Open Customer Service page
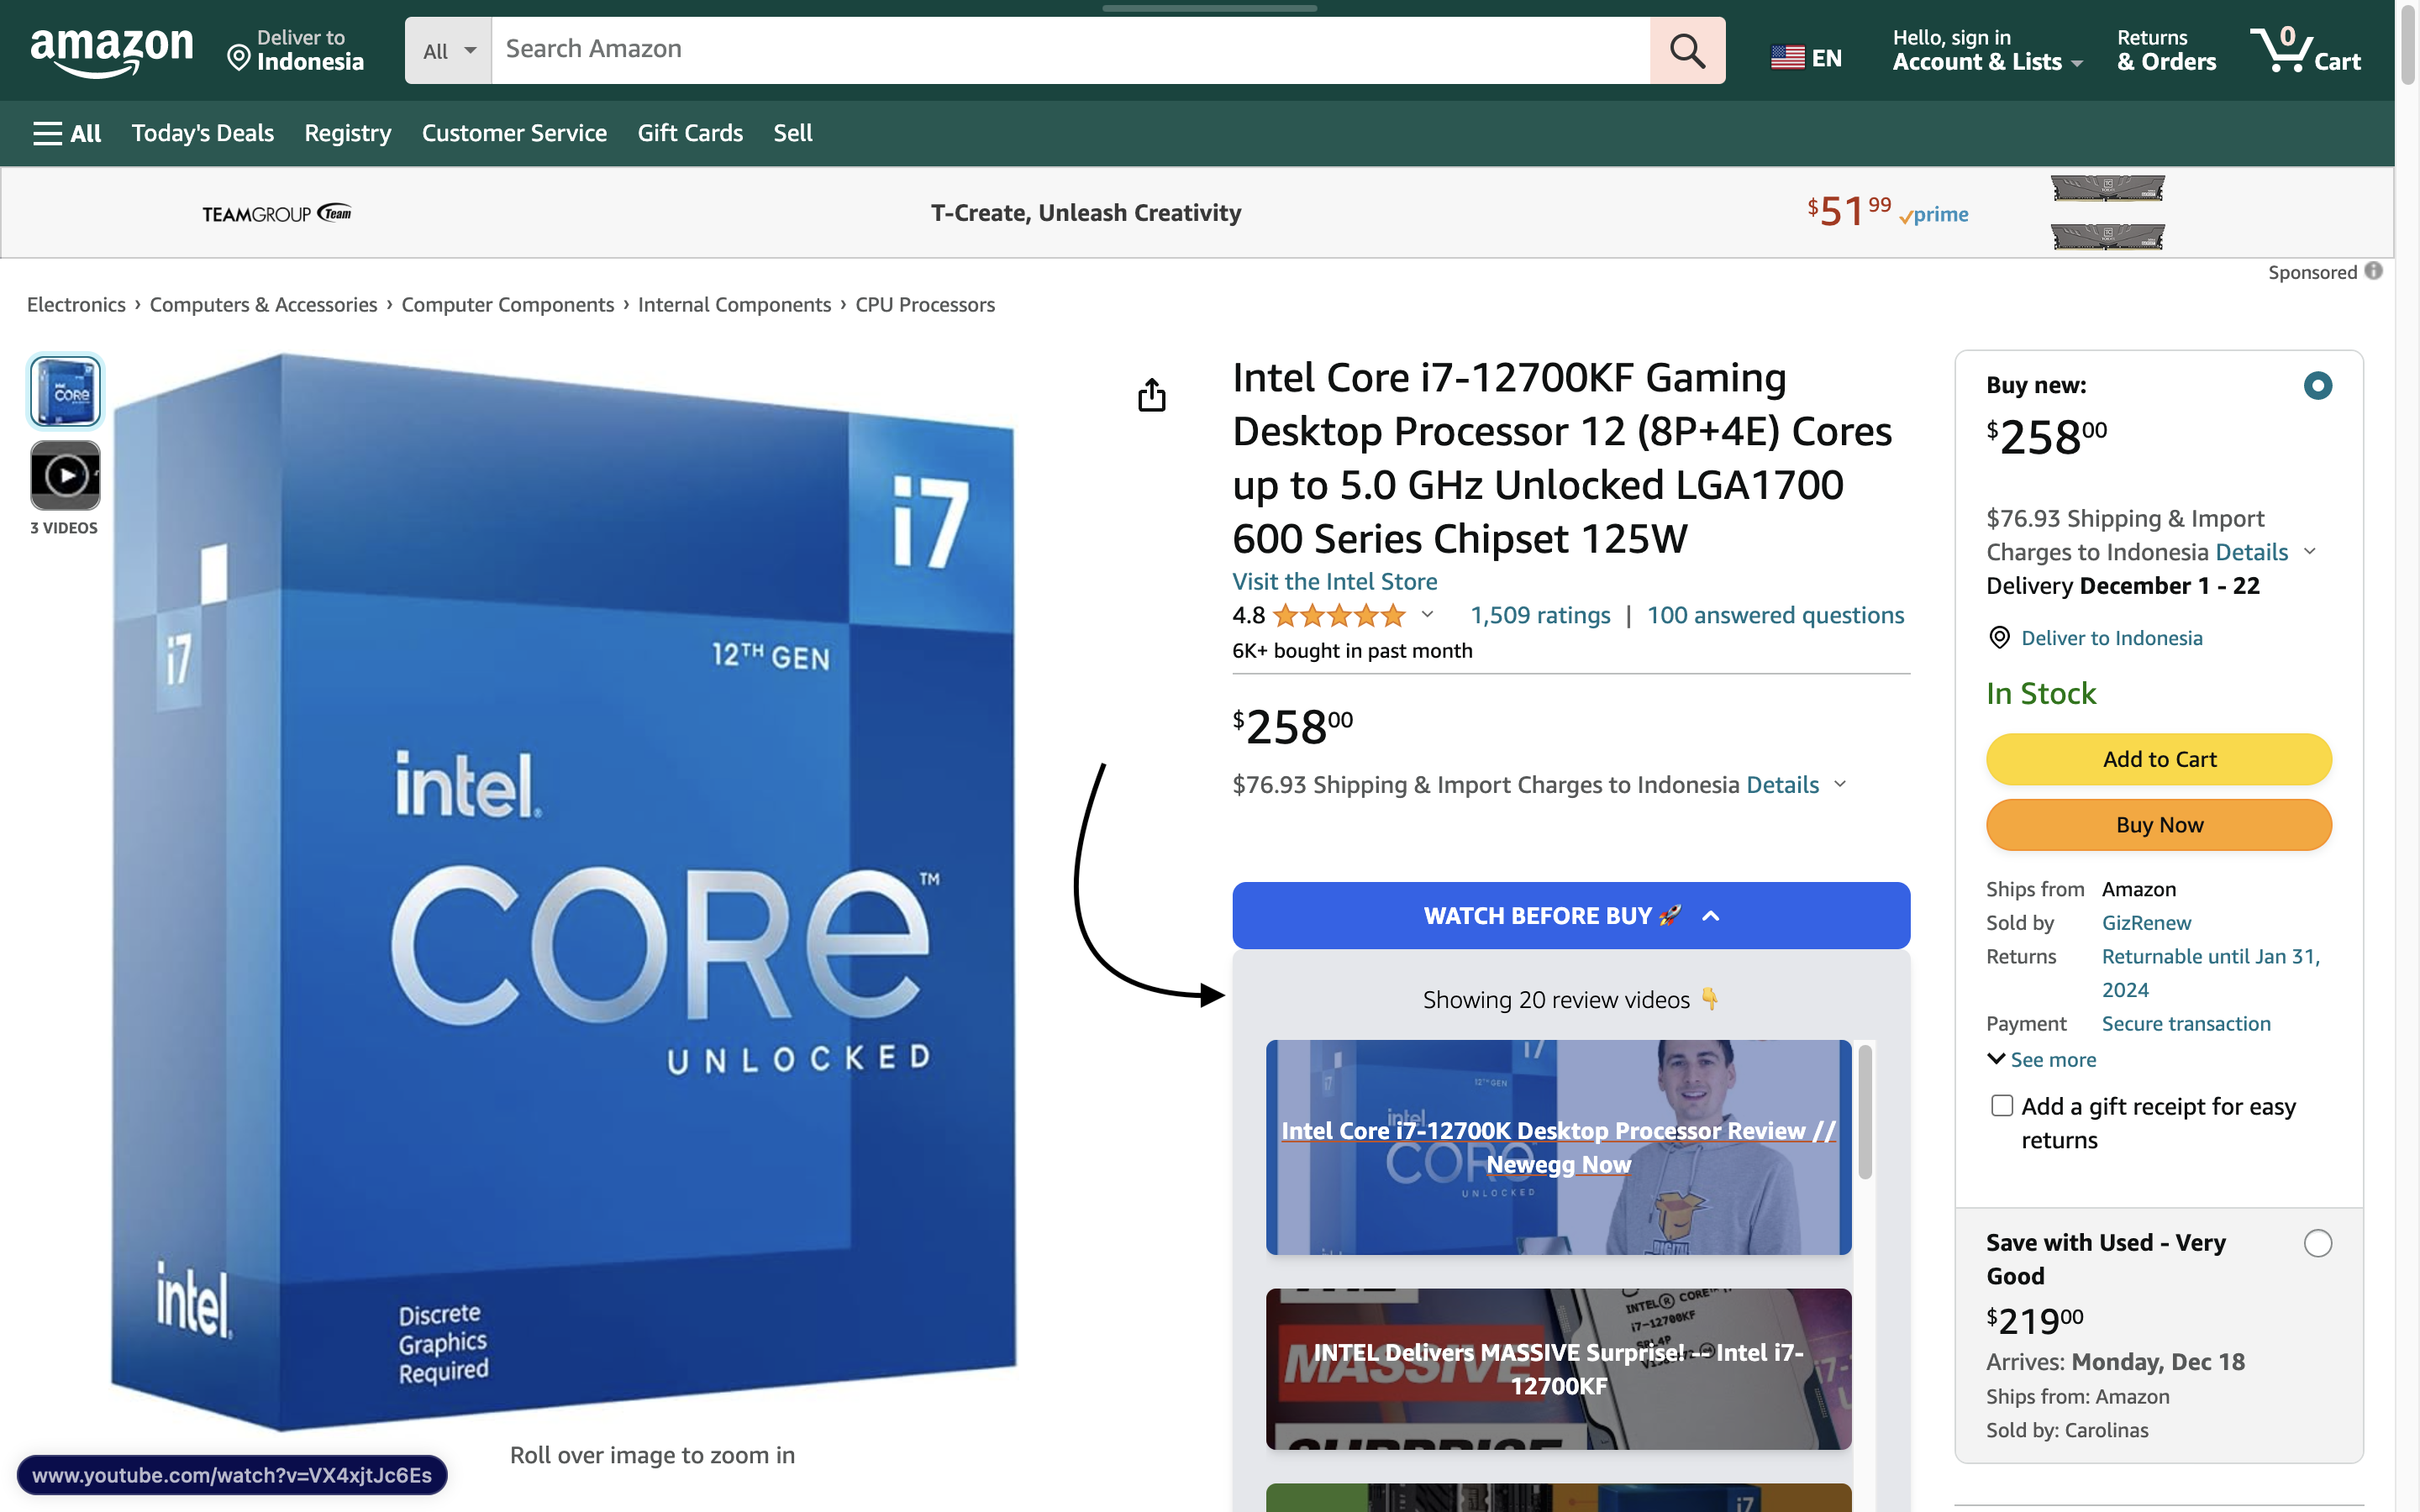2420x1512 pixels. [x=514, y=133]
